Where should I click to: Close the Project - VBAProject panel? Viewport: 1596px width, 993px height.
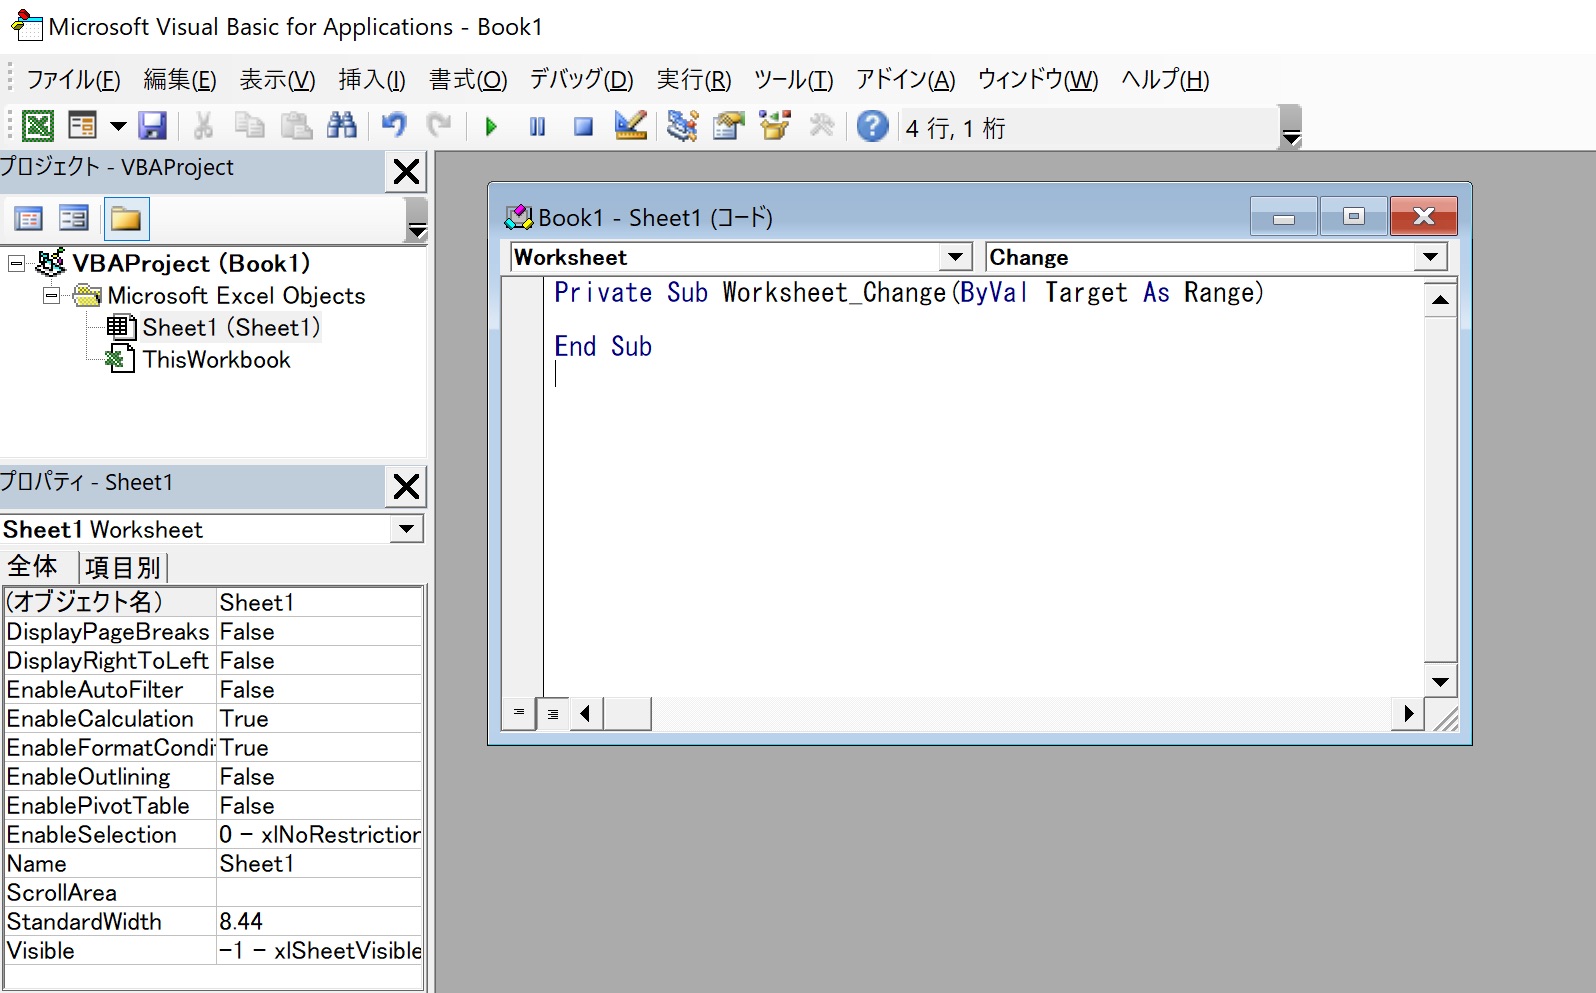coord(406,172)
